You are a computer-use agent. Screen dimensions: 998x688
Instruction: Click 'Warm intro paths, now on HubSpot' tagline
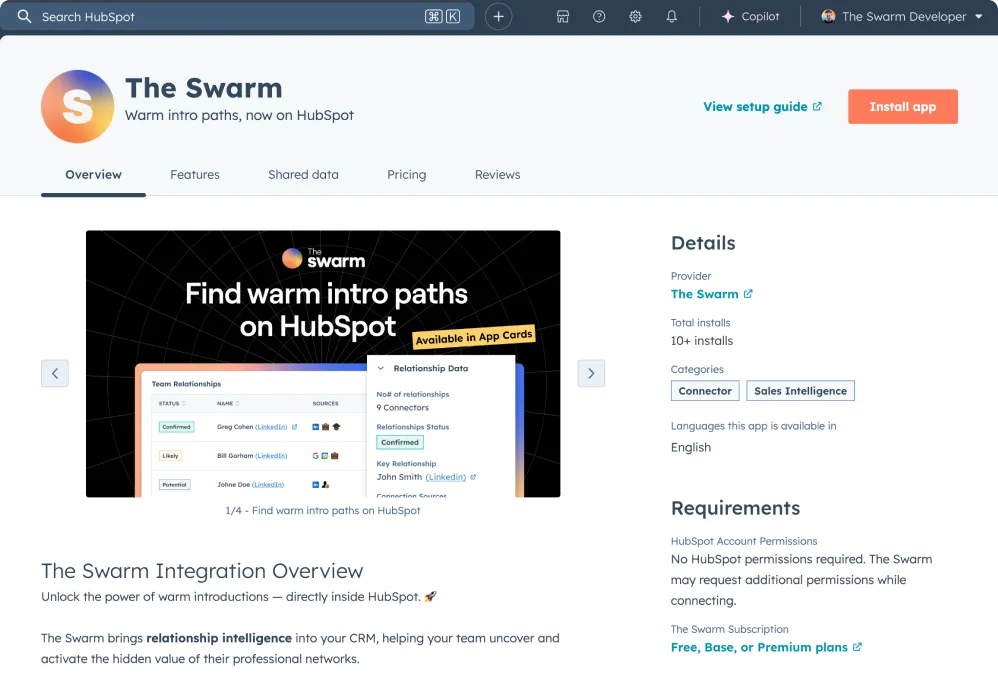pyautogui.click(x=239, y=115)
